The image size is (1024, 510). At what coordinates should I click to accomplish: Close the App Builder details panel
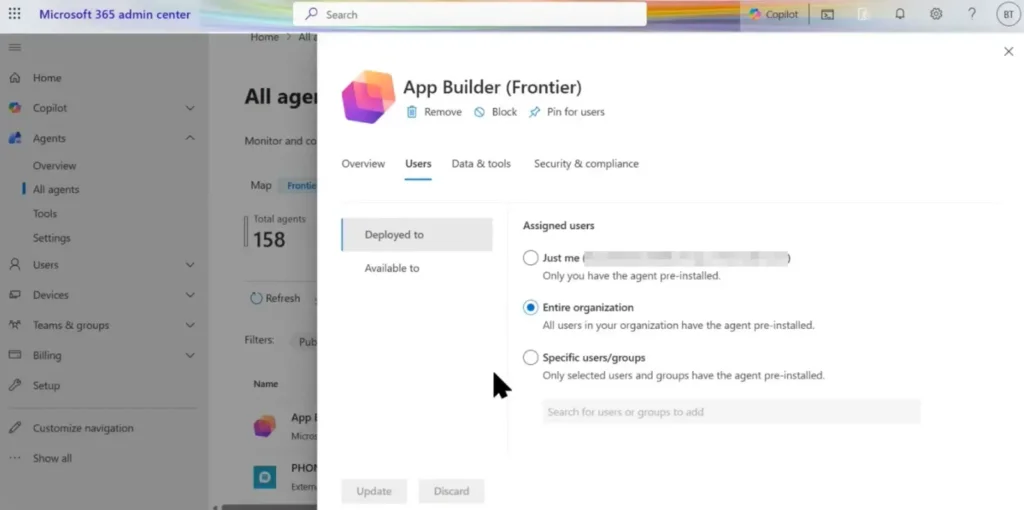[1008, 51]
